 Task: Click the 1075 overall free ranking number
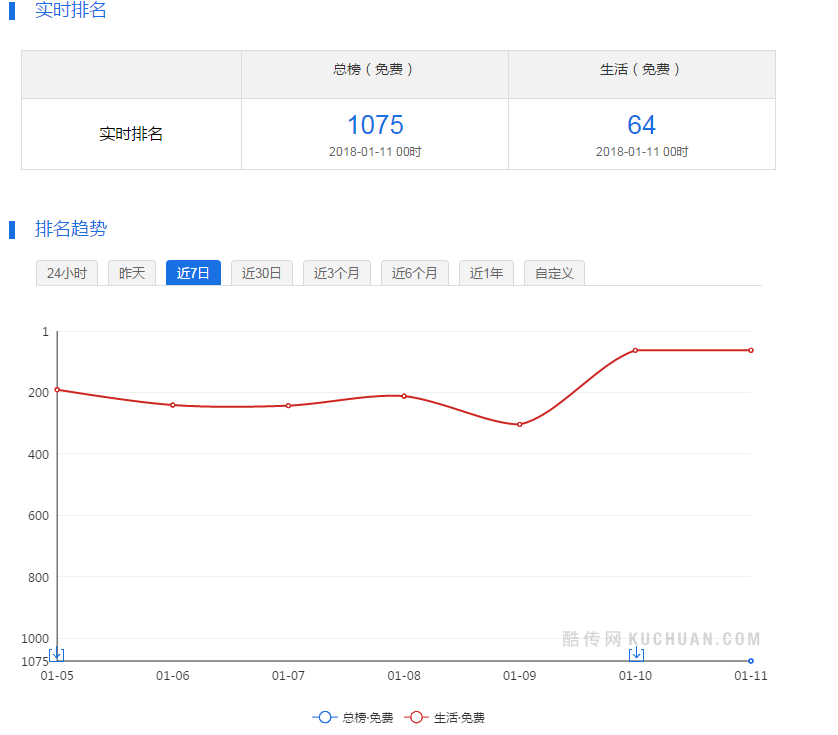[x=375, y=125]
